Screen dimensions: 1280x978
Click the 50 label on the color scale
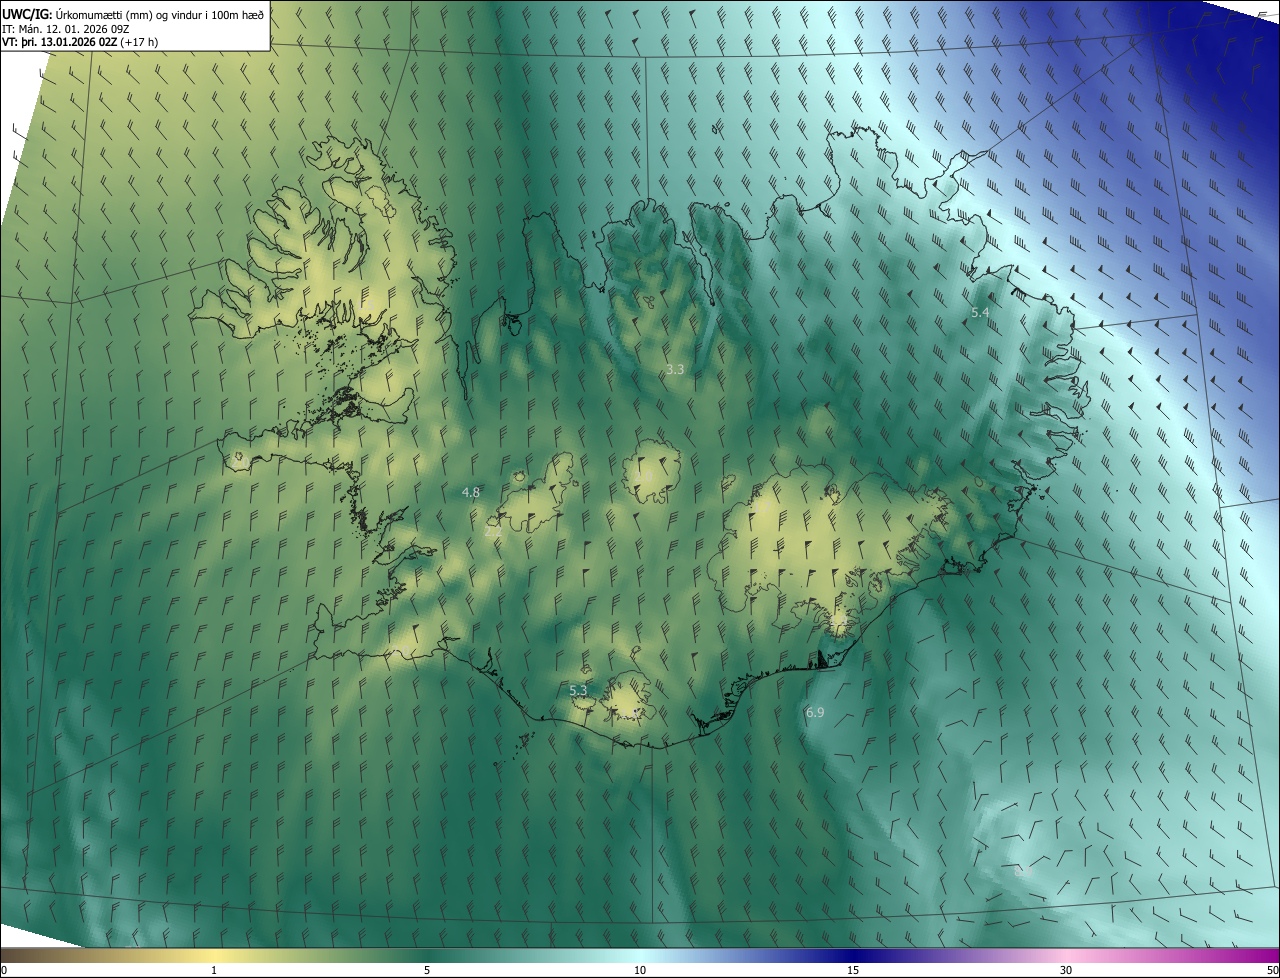click(1272, 970)
